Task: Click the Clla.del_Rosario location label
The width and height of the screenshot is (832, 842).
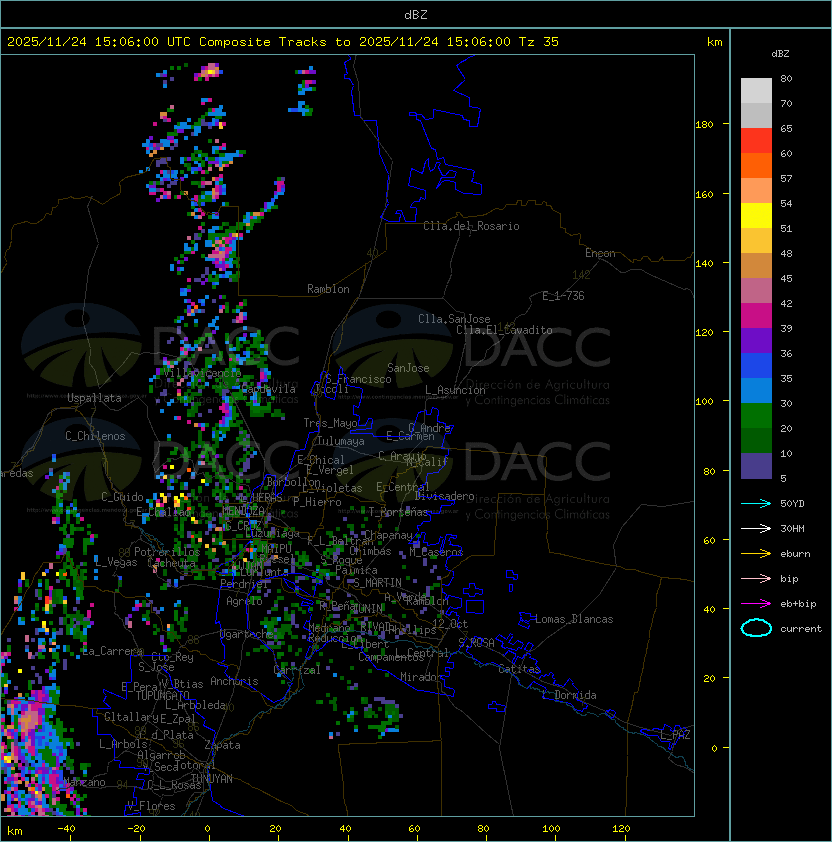Action: [471, 226]
